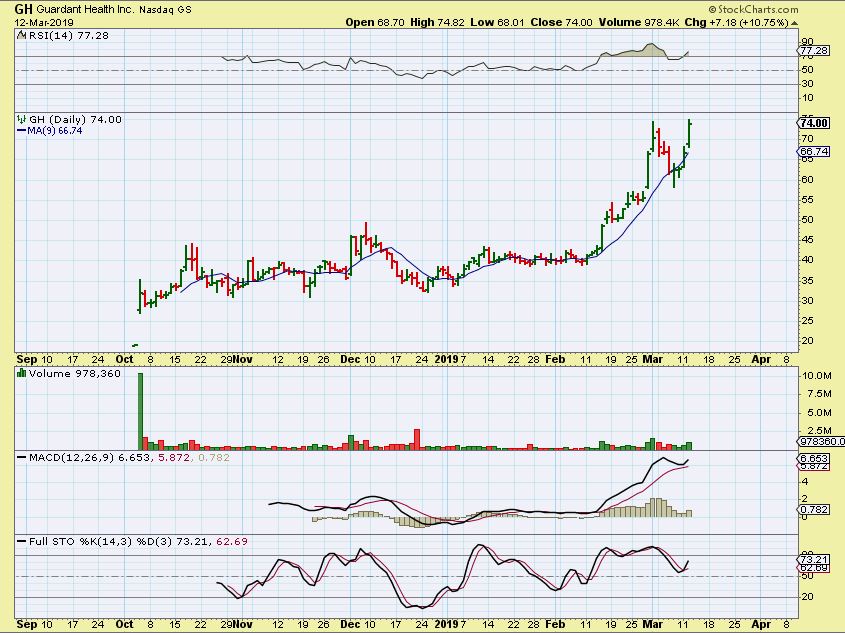Viewport: 845px width, 635px height.
Task: Click the 60 price level on axis
Action: (807, 180)
